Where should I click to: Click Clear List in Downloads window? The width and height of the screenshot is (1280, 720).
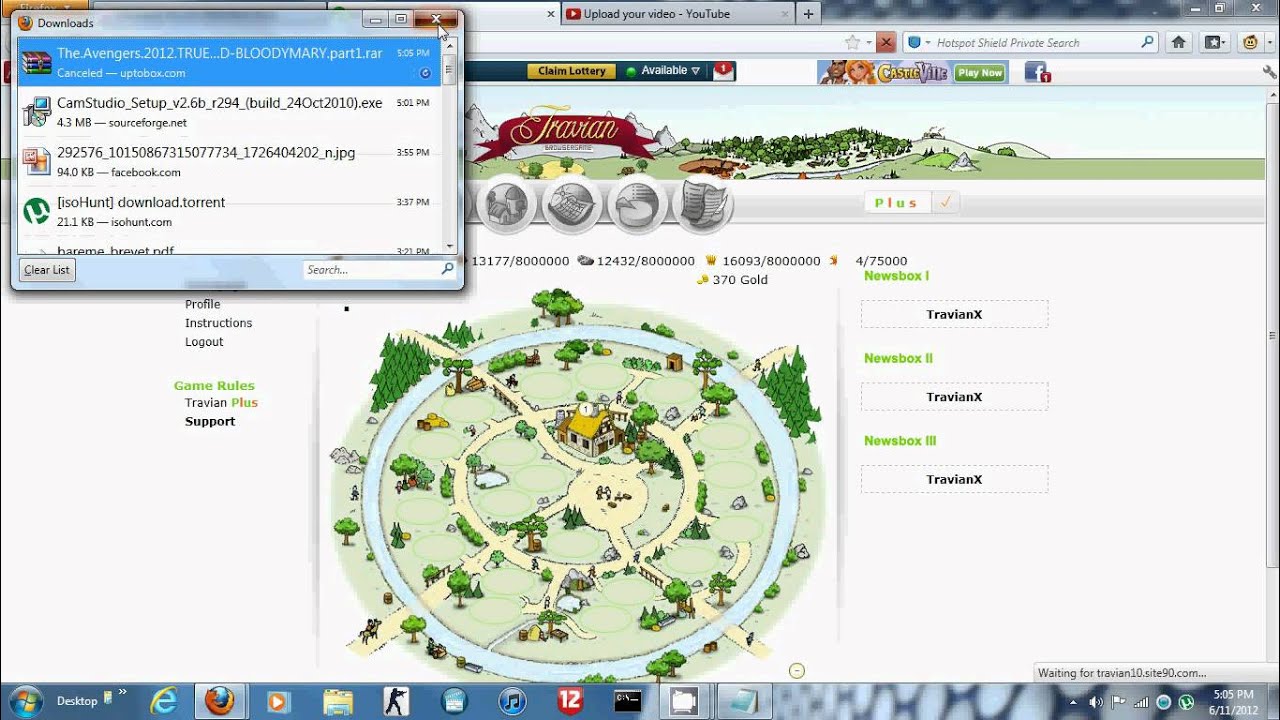pos(47,270)
